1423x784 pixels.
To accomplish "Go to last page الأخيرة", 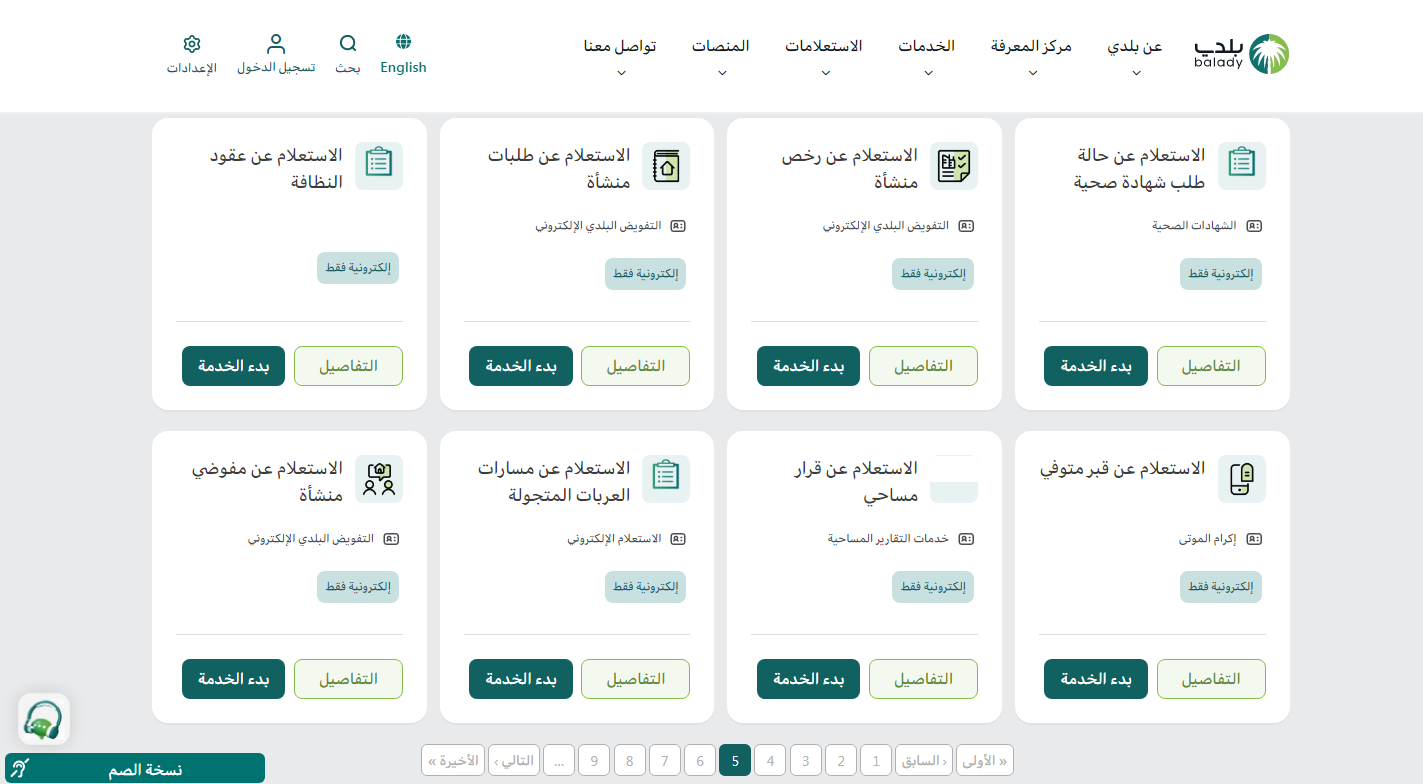I will click(x=453, y=761).
